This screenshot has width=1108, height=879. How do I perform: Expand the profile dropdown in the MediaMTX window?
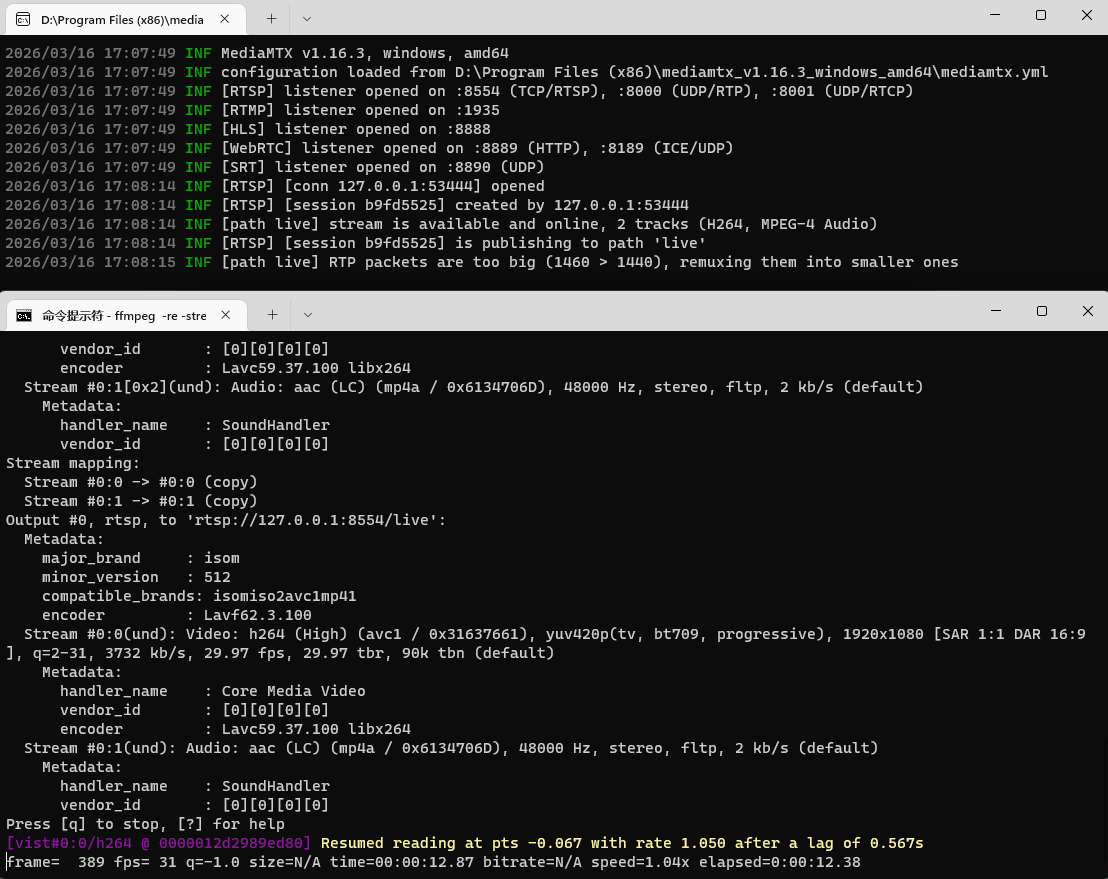click(307, 18)
